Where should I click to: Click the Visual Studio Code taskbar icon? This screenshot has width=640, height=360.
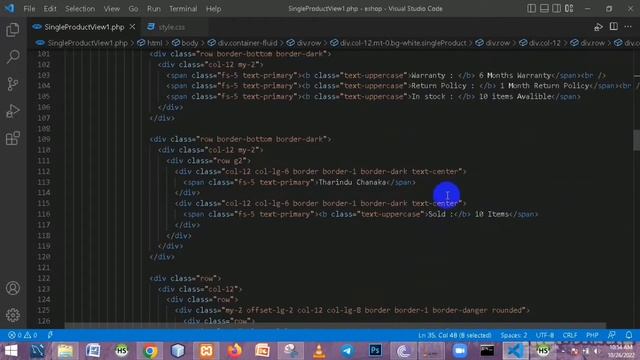point(515,351)
